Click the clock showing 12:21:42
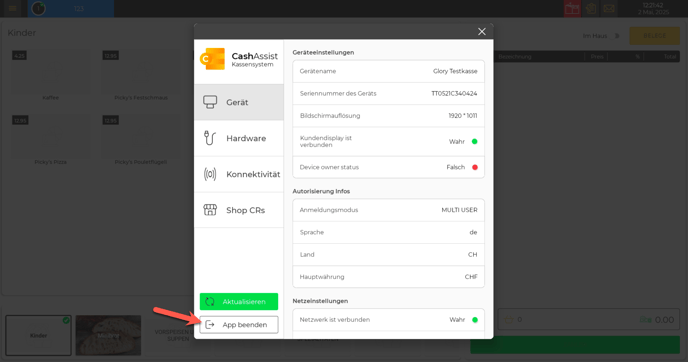688x362 pixels. click(653, 5)
